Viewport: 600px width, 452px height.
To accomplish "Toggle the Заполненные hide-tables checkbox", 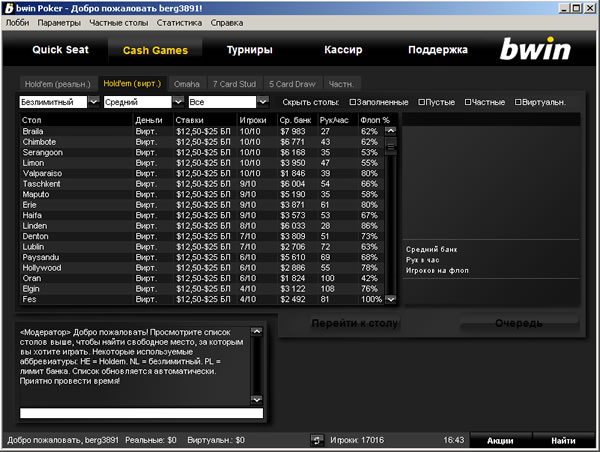I will click(x=352, y=102).
